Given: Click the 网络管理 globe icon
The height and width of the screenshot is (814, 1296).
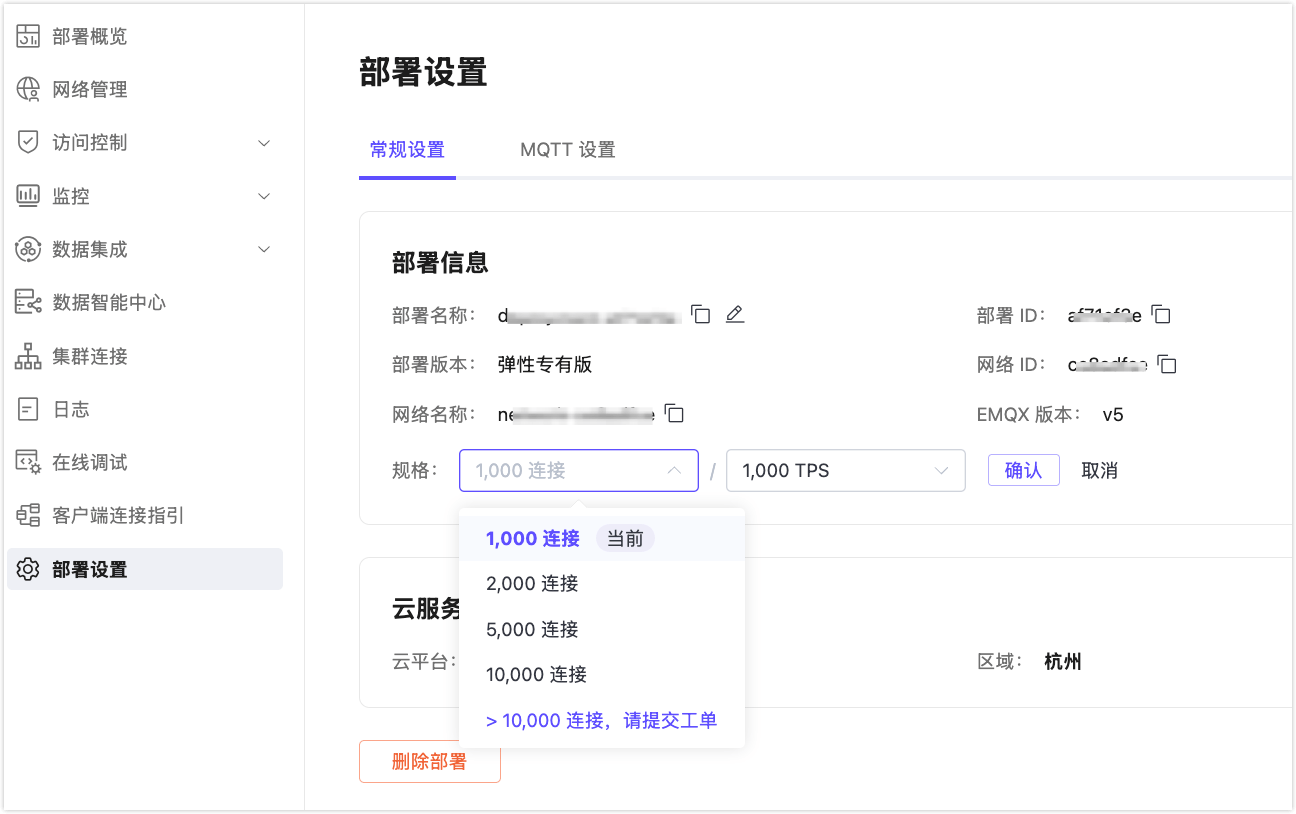Looking at the screenshot, I should click(28, 90).
